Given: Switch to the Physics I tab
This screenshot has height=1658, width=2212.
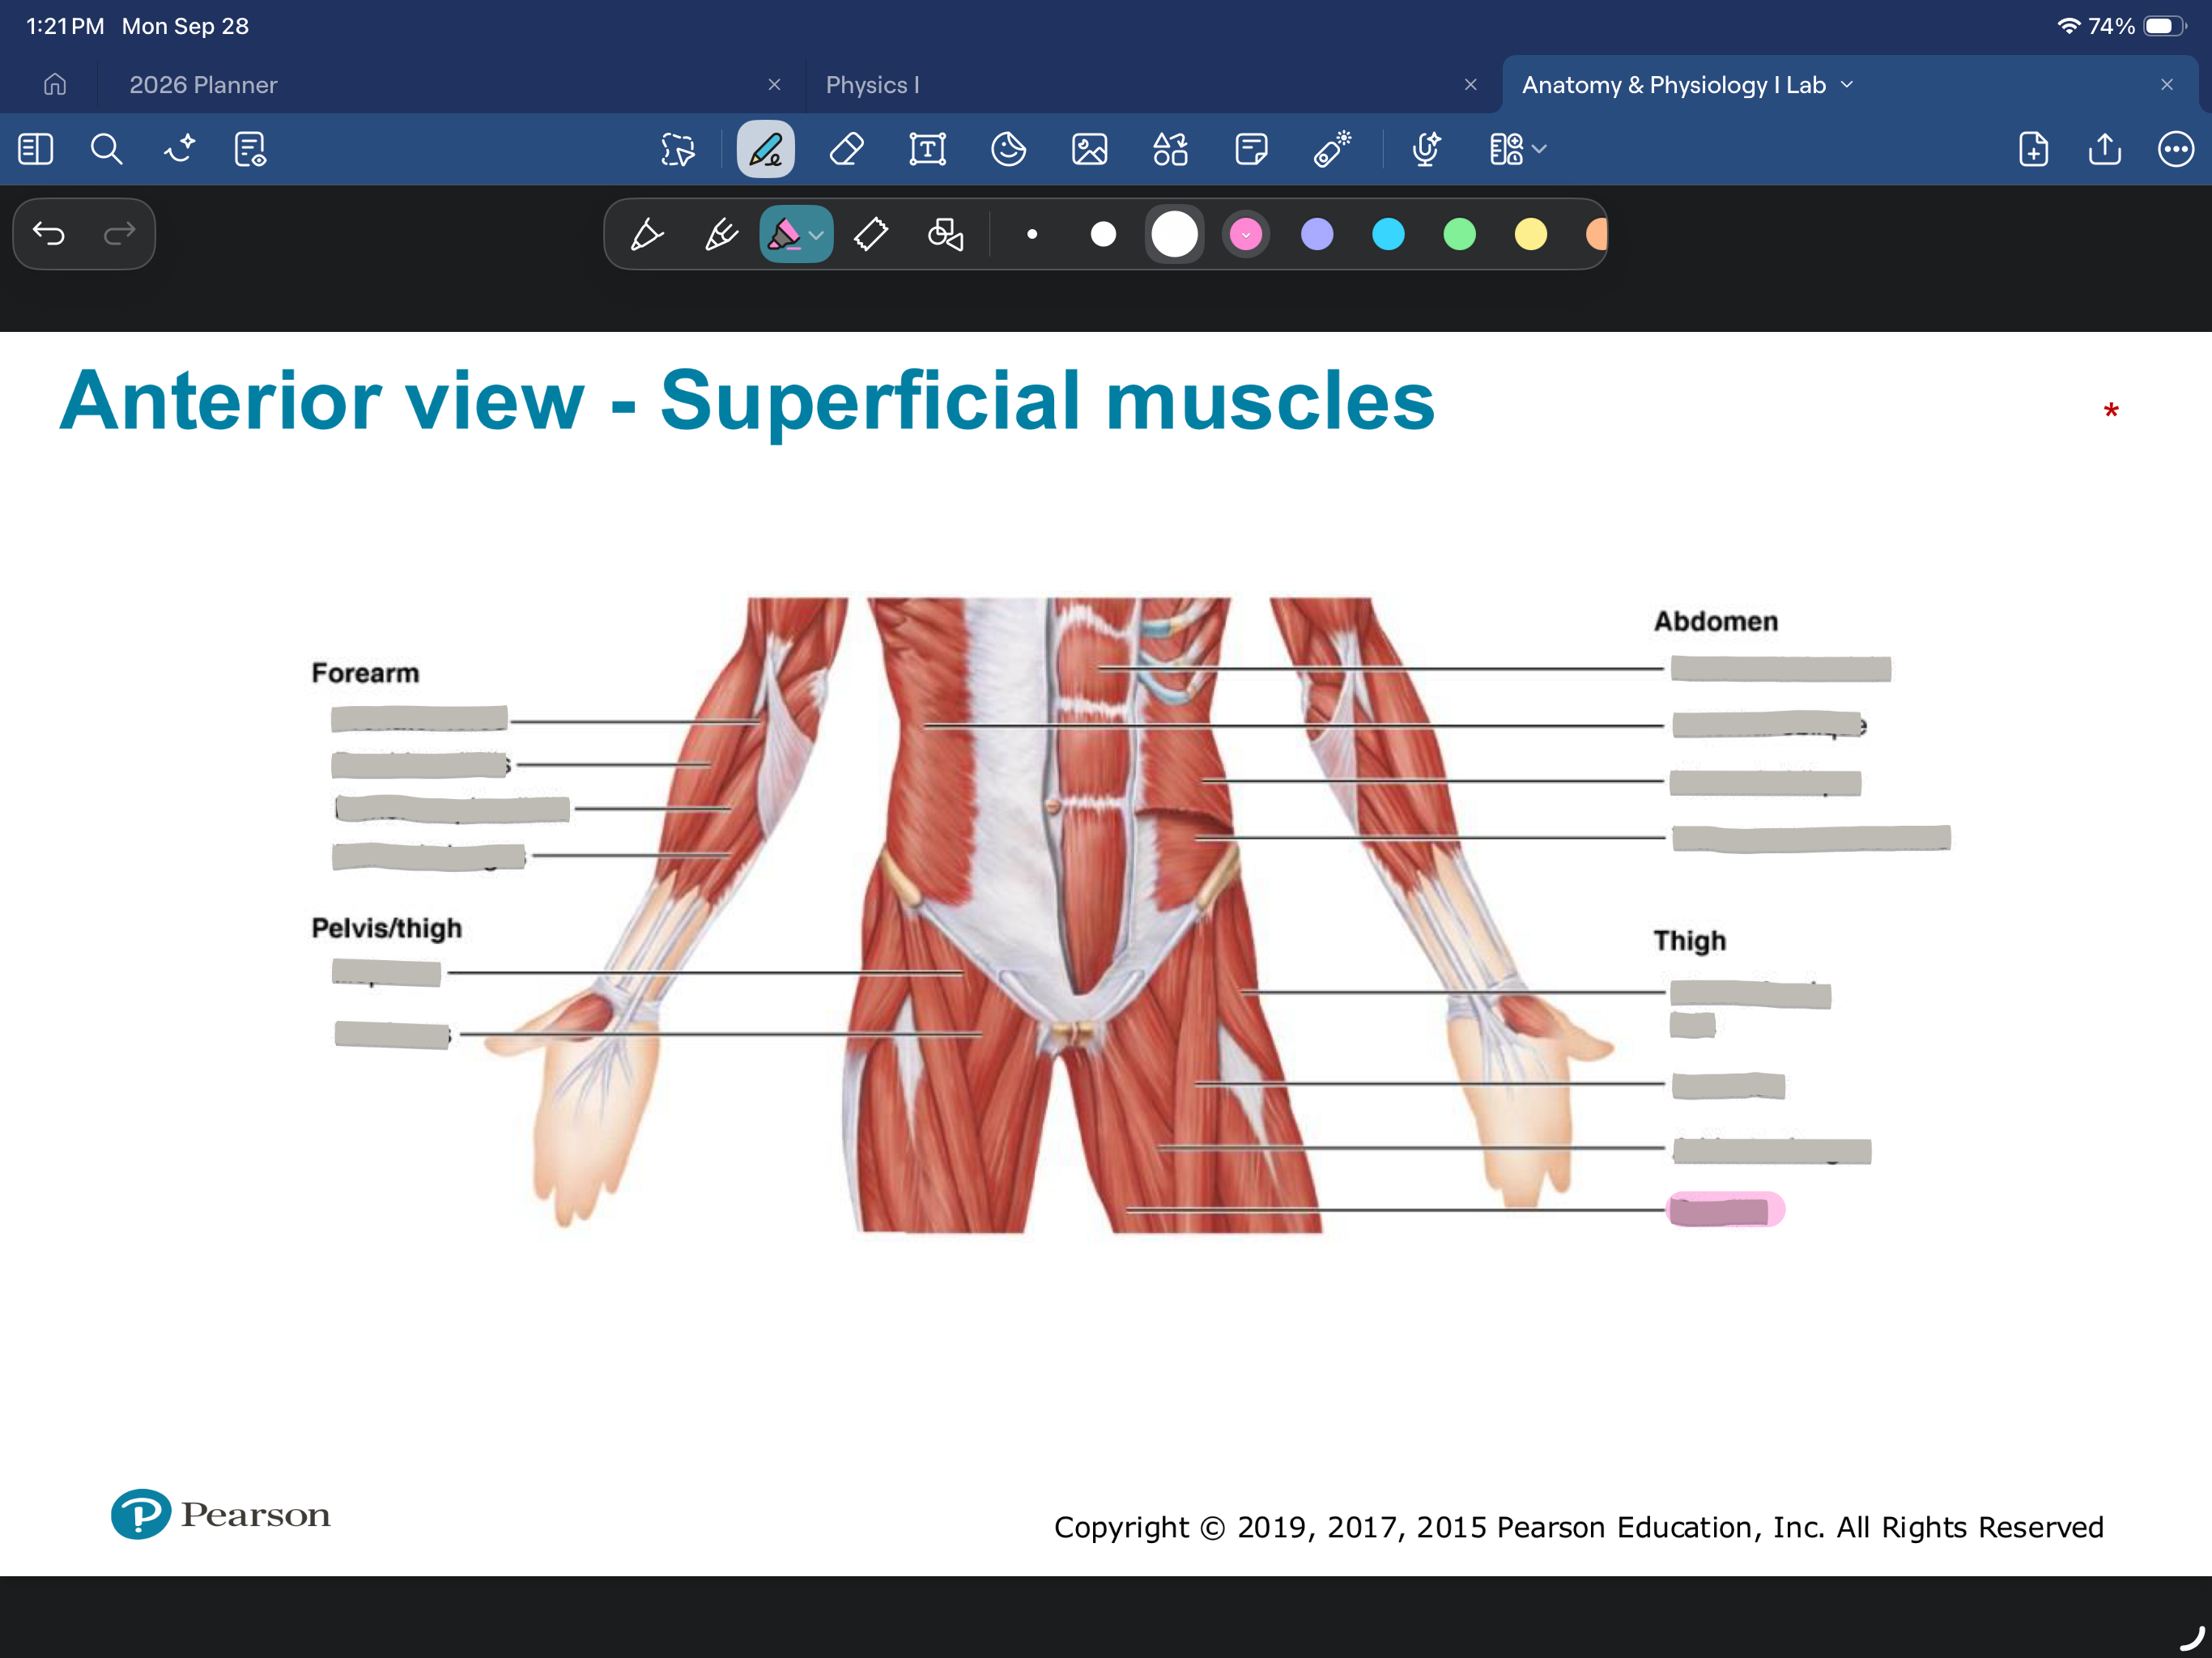Looking at the screenshot, I should (x=872, y=85).
